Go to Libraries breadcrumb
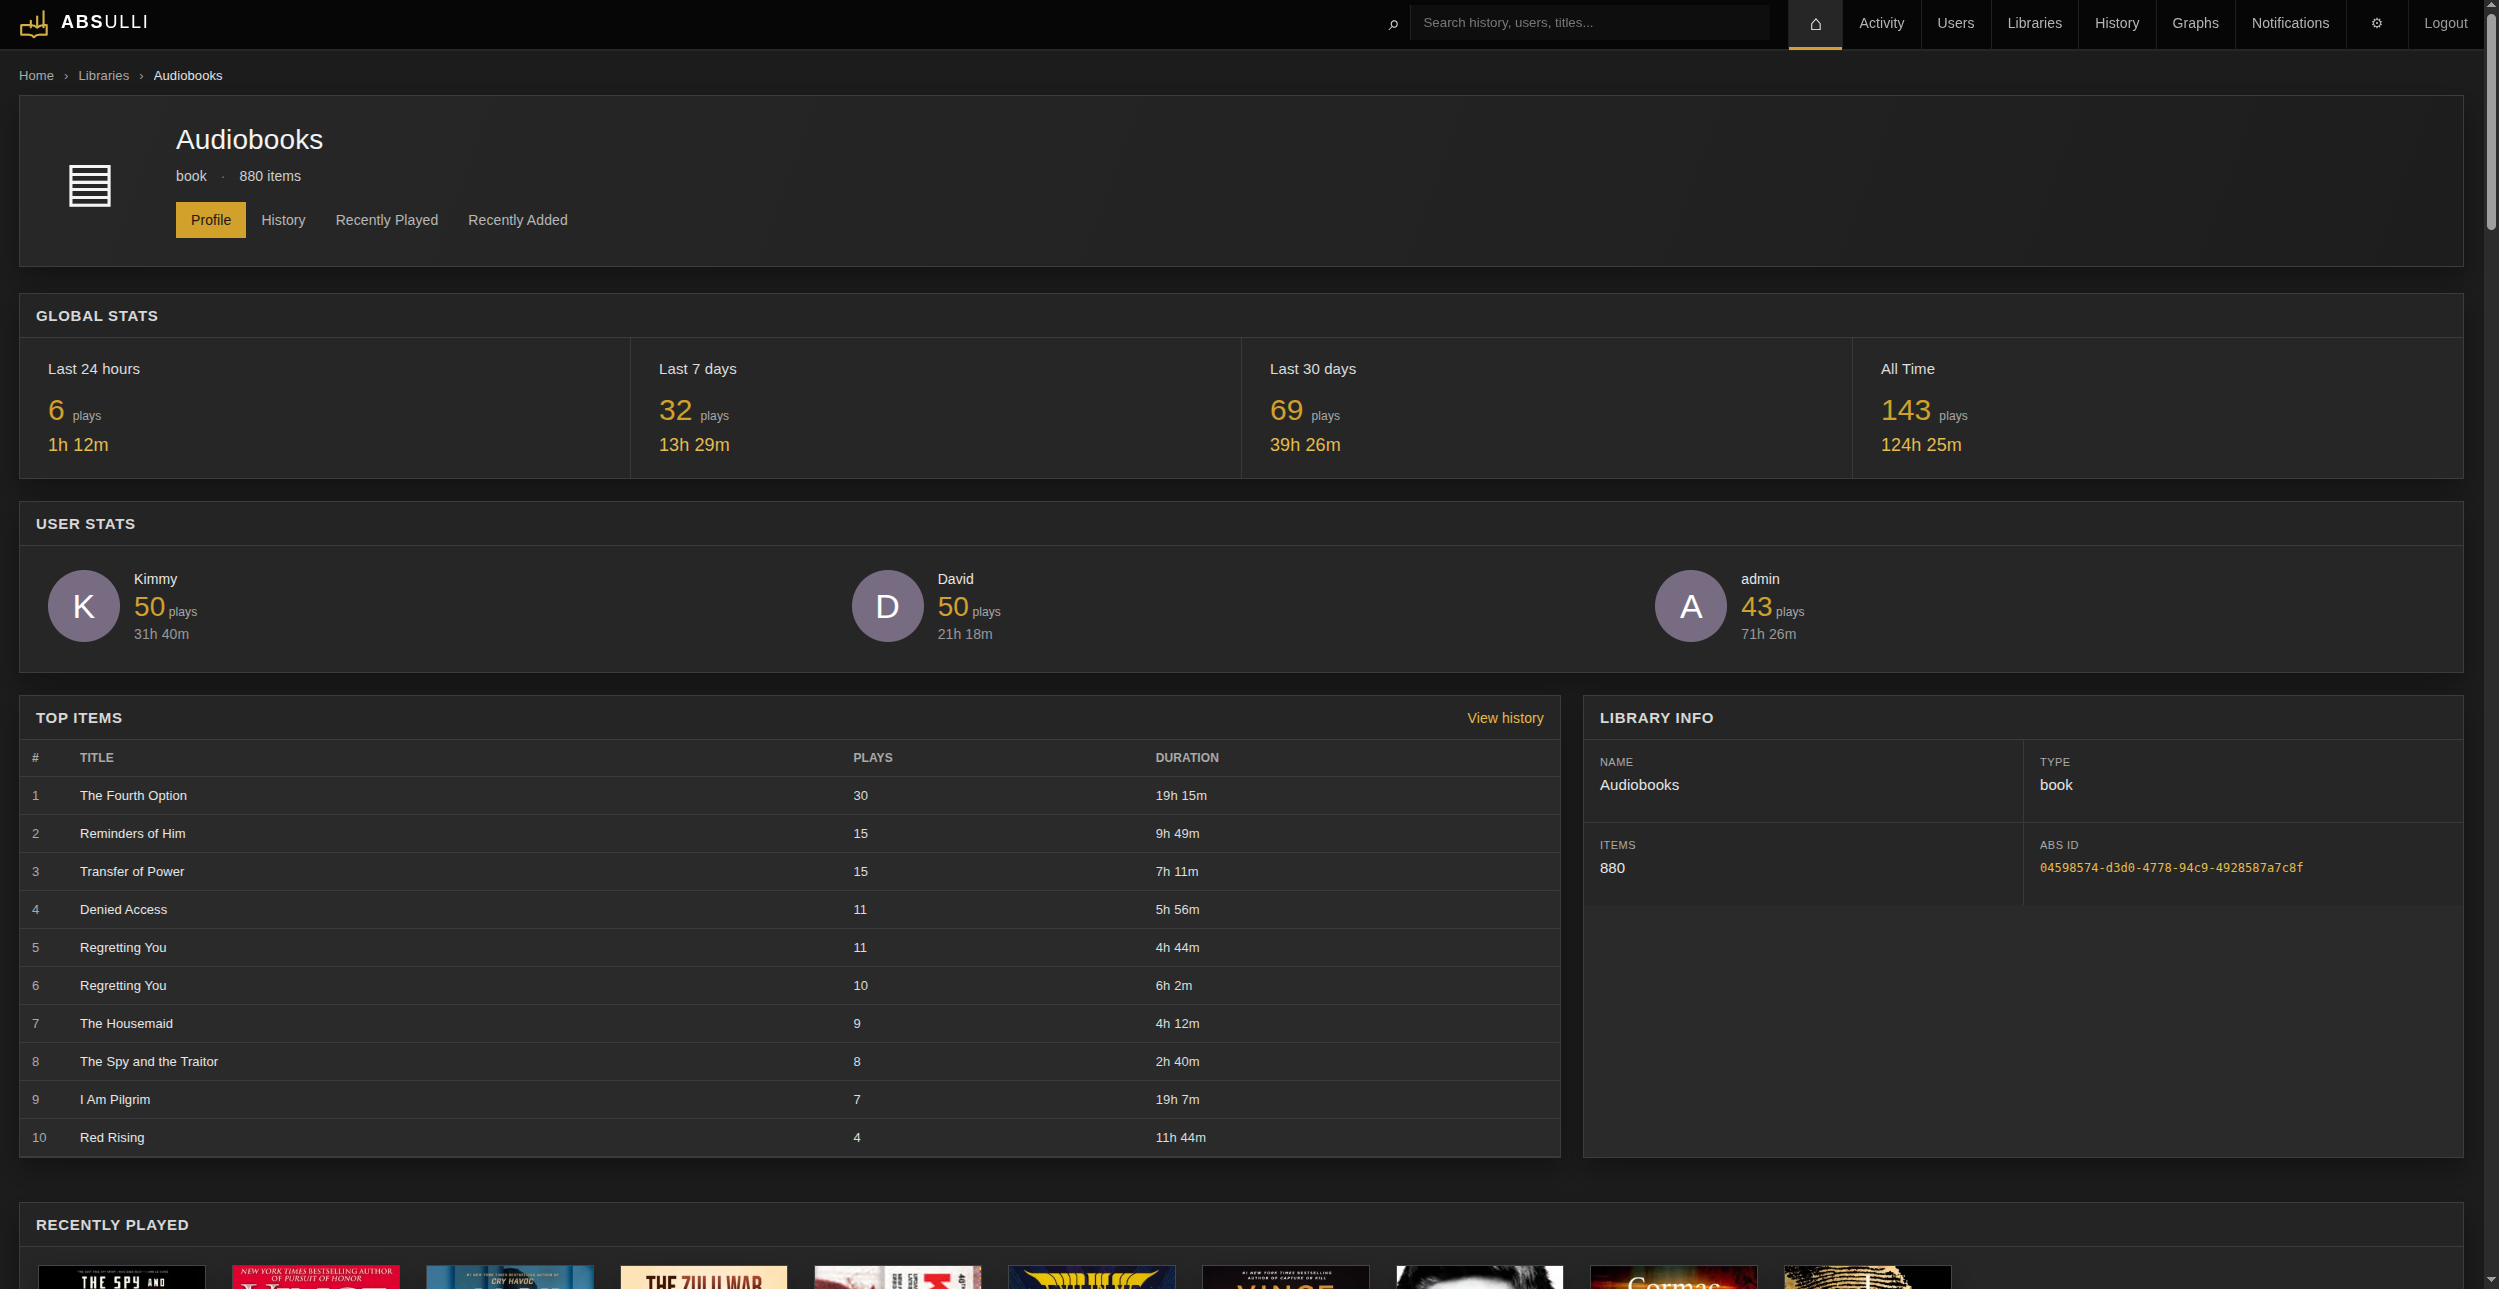Image resolution: width=2499 pixels, height=1289 pixels. point(104,76)
